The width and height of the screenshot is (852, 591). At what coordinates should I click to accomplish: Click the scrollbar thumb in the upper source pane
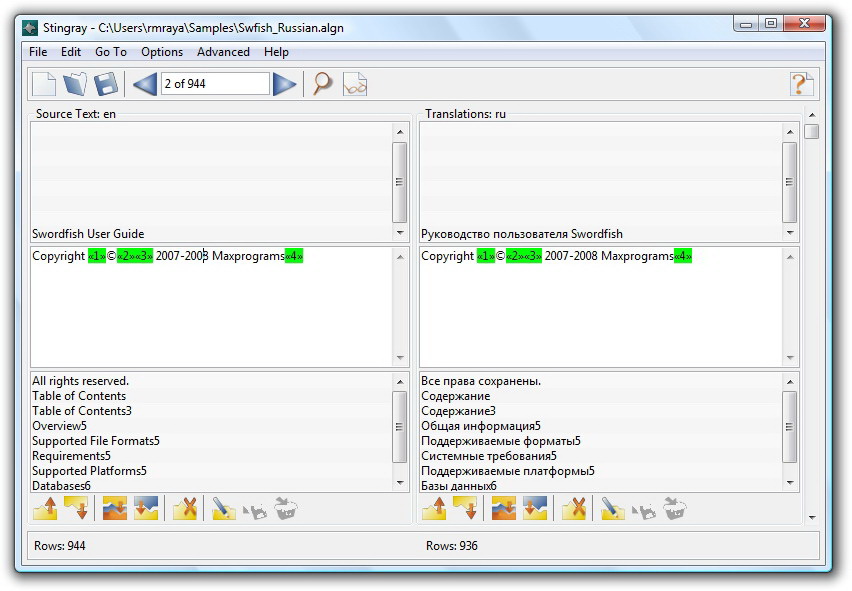click(x=399, y=182)
